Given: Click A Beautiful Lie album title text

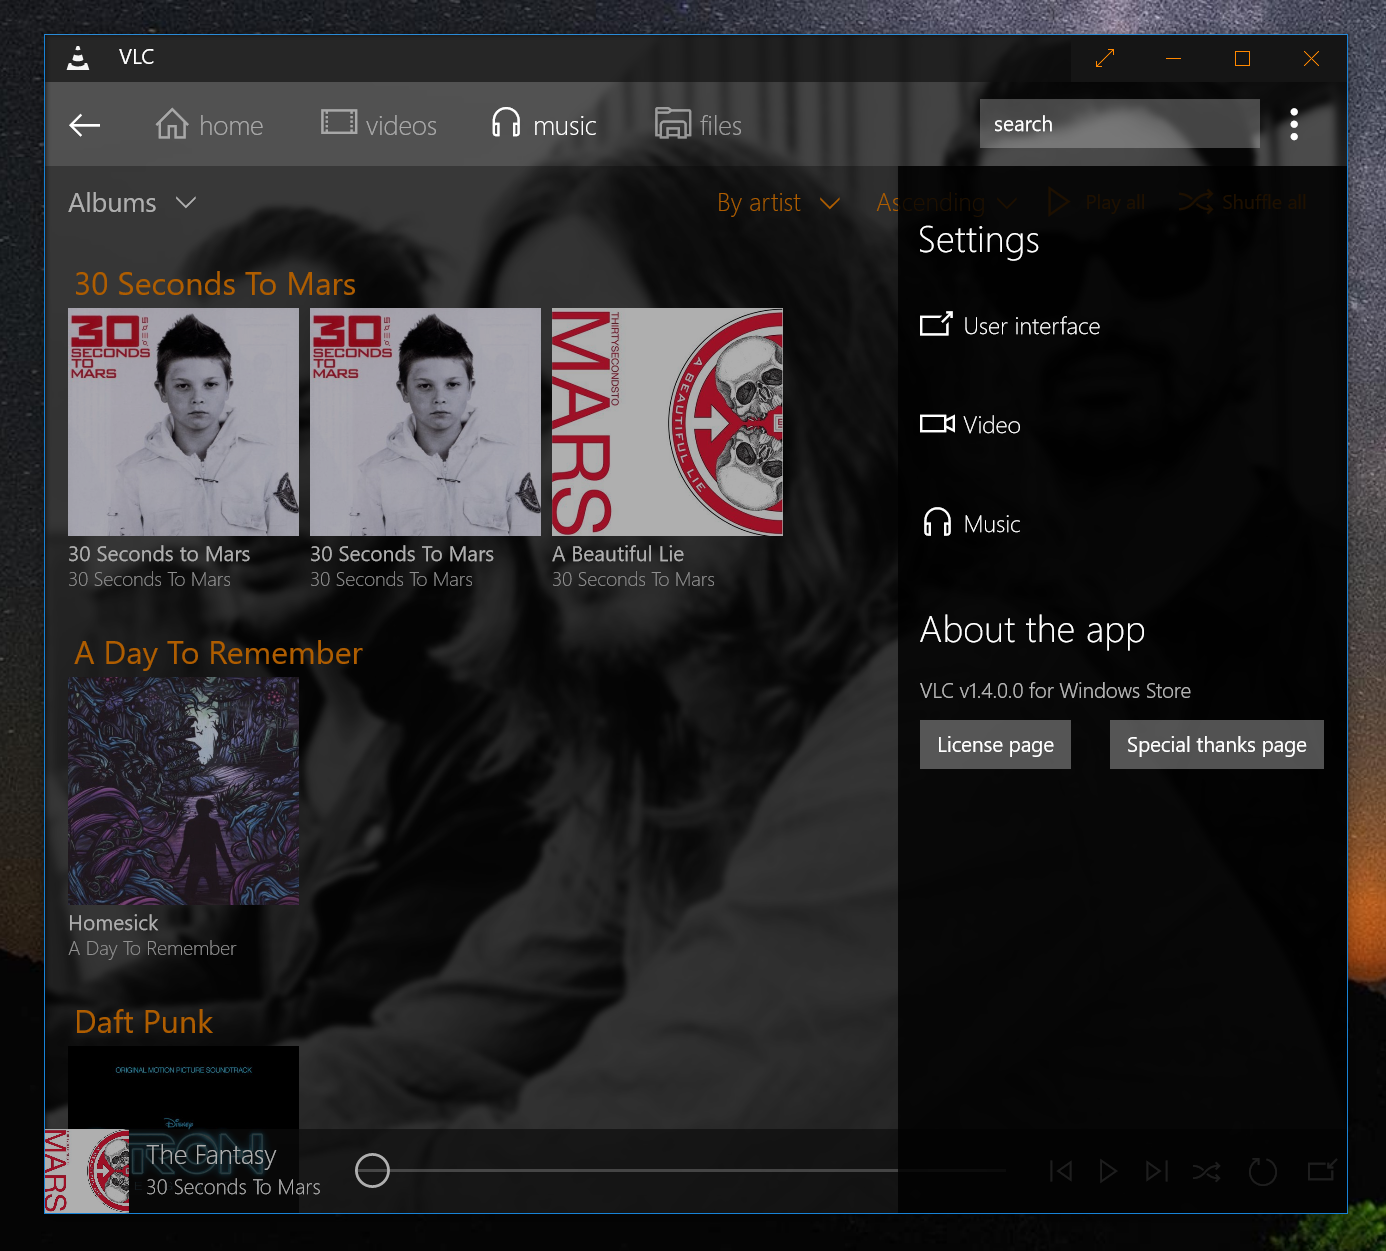Looking at the screenshot, I should click(618, 554).
